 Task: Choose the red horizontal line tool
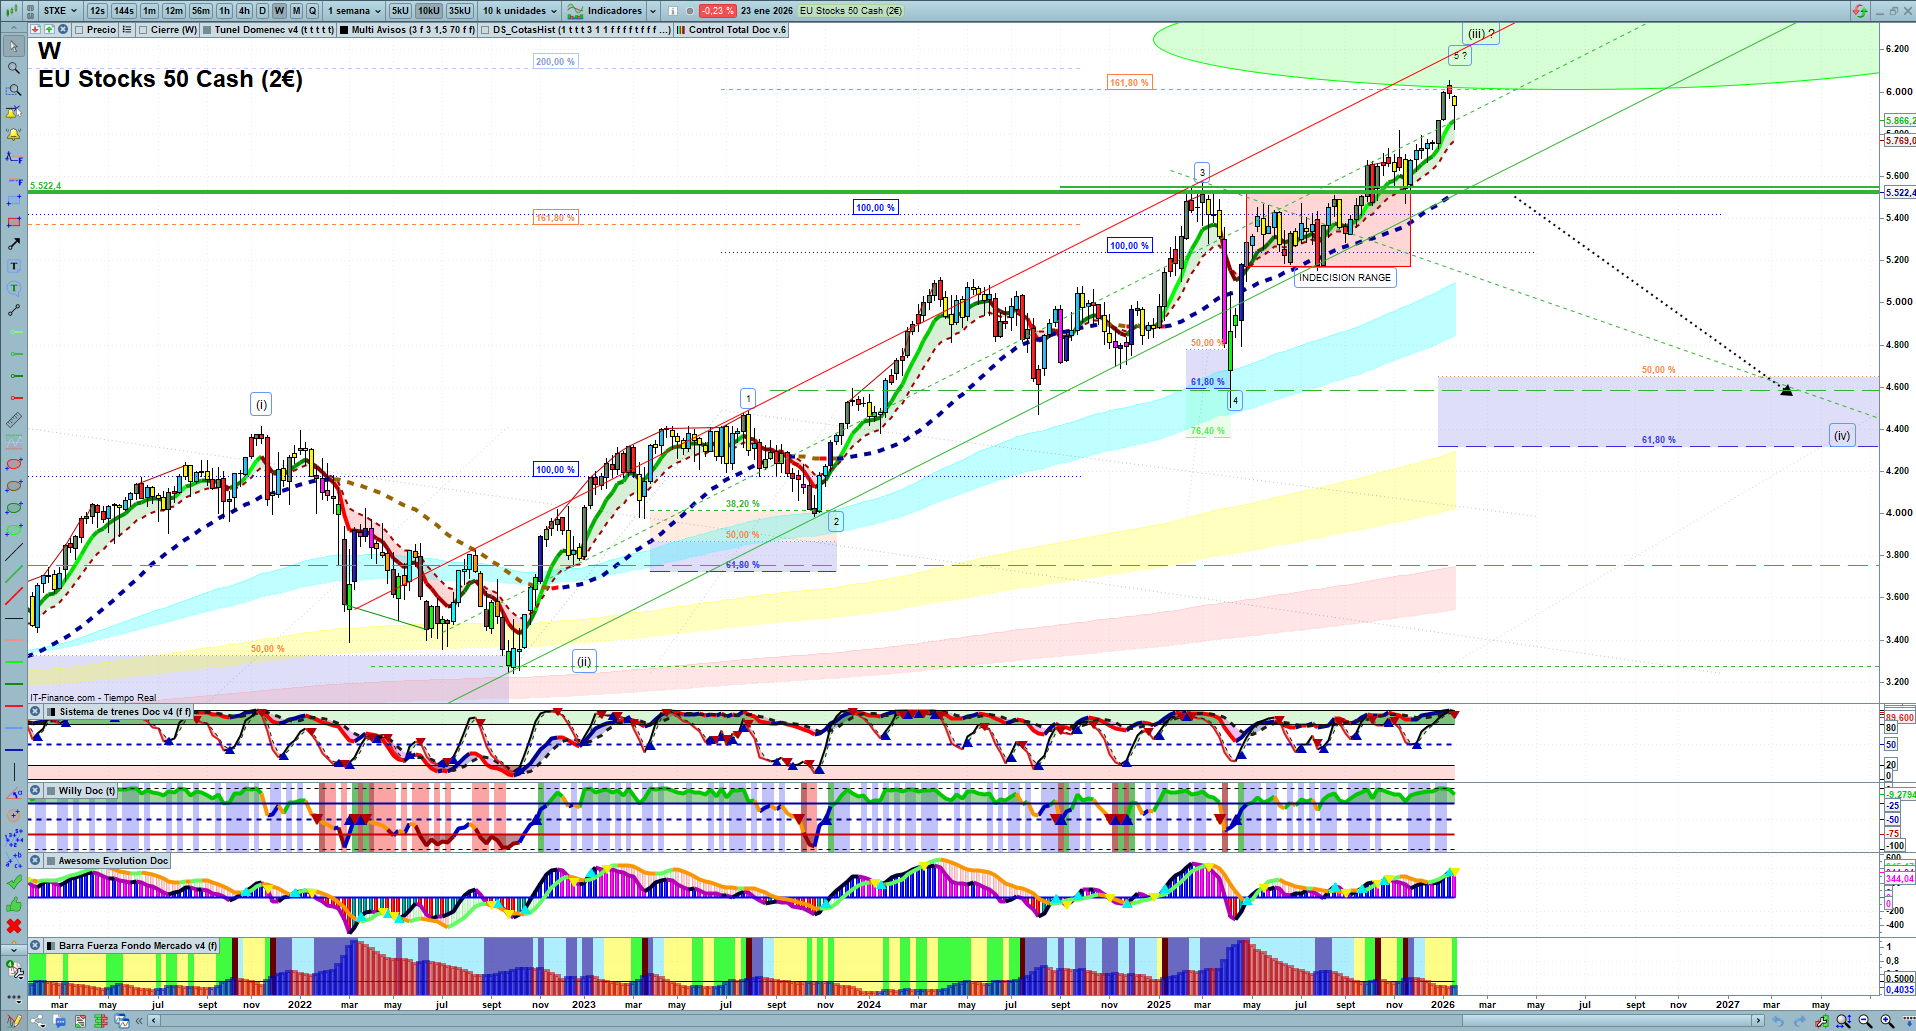(14, 706)
